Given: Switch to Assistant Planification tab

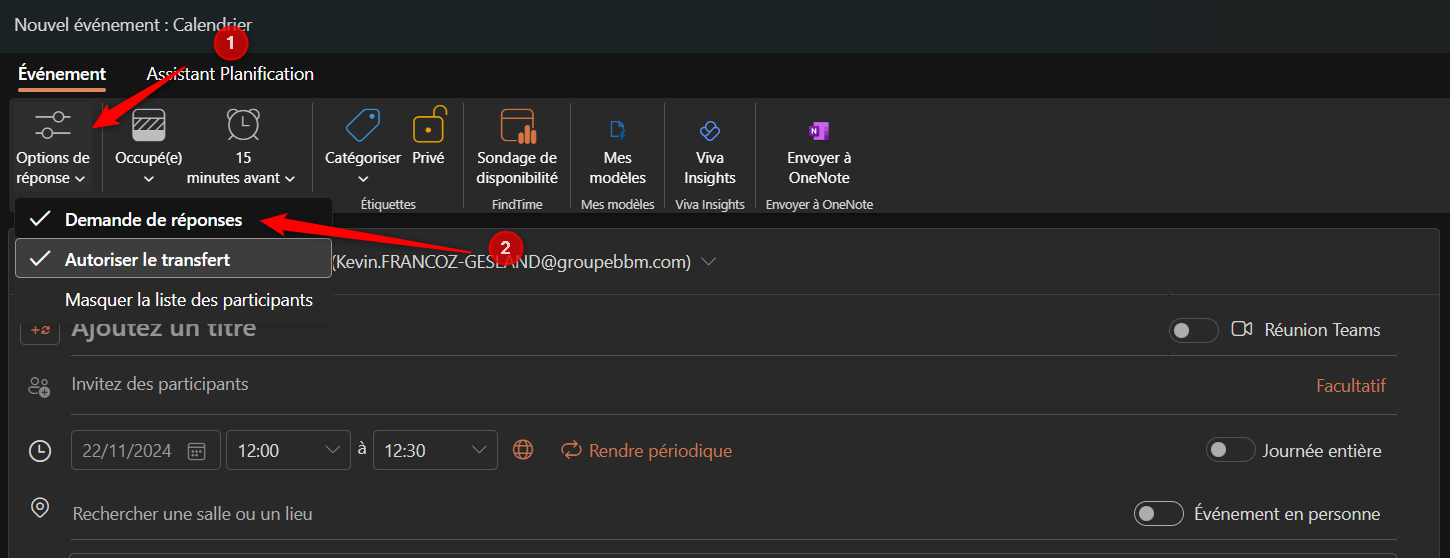Looking at the screenshot, I should pos(230,74).
